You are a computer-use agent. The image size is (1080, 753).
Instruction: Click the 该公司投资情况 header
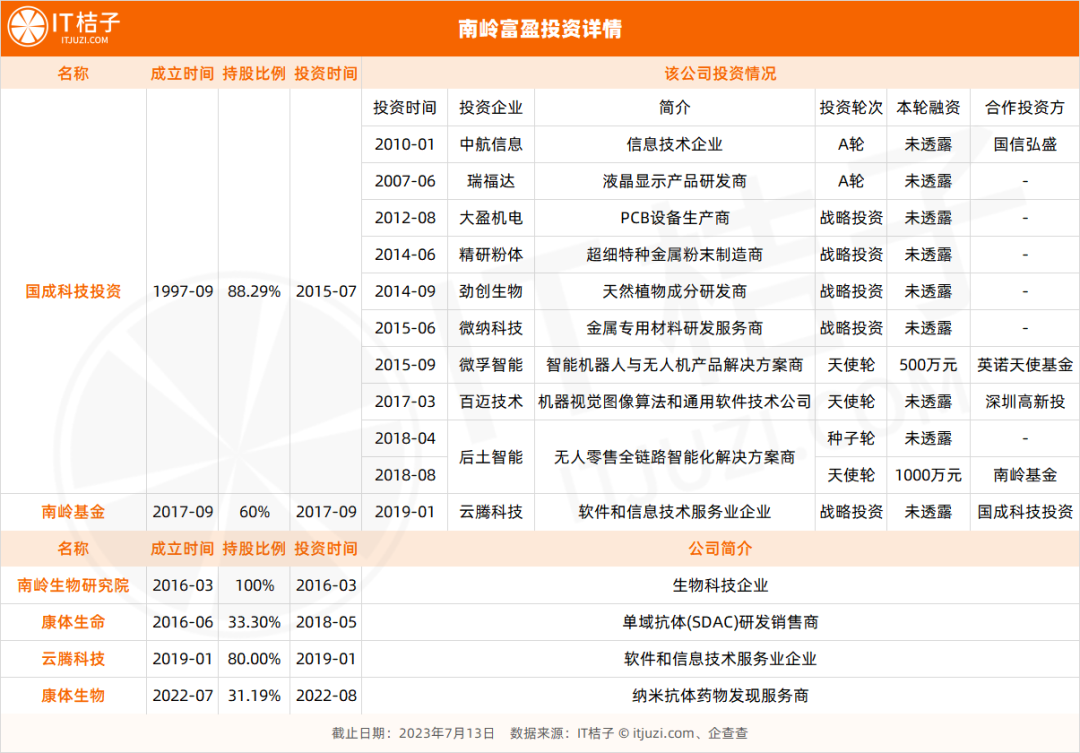click(x=720, y=74)
